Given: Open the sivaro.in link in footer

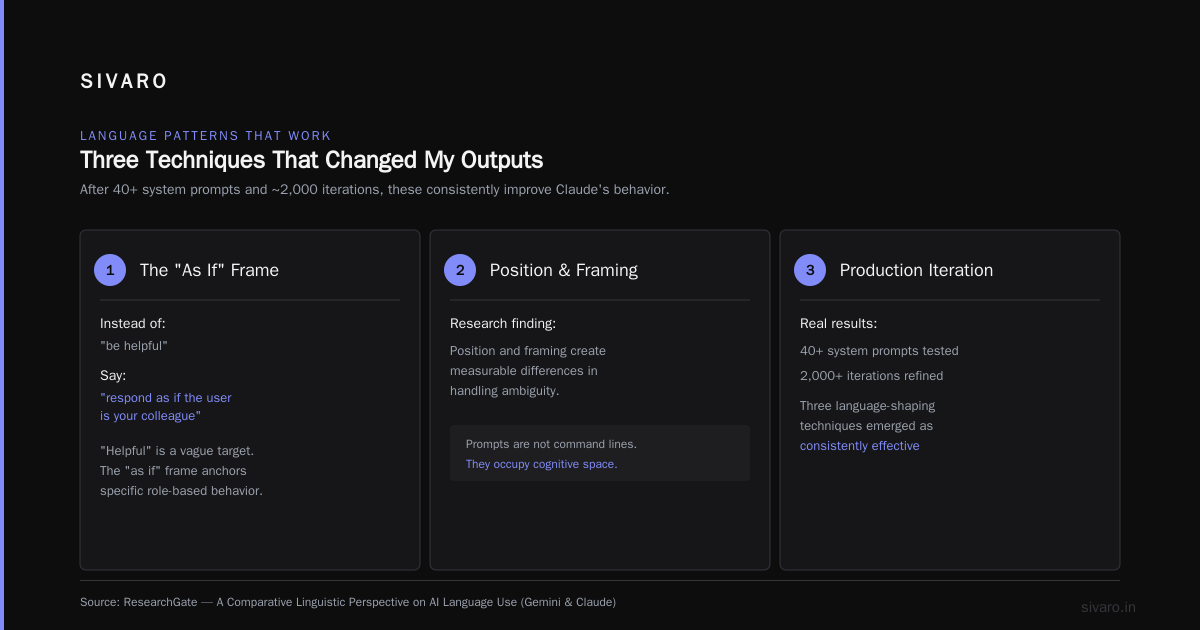Looking at the screenshot, I should click(1108, 607).
